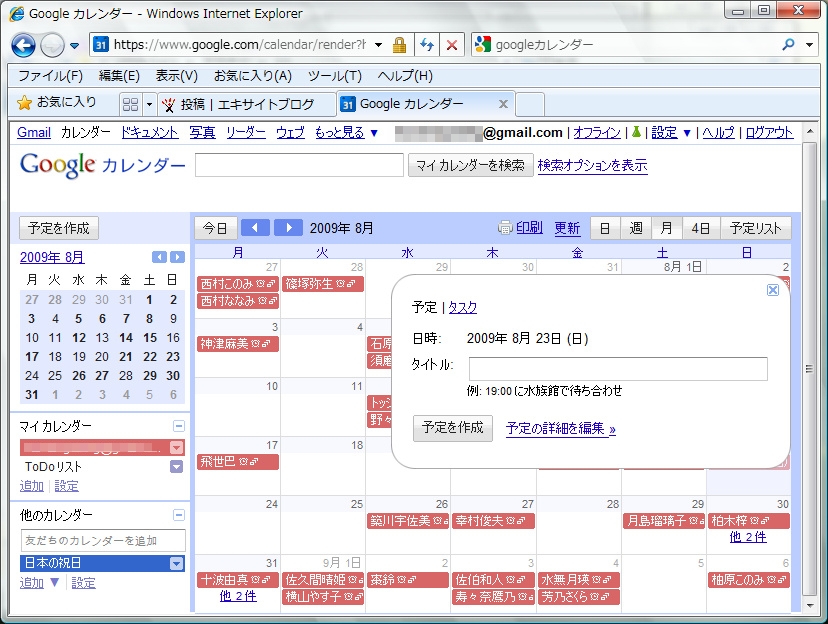This screenshot has width=828, height=624.
Task: Click 検索オプションを表示 link
Action: 592,166
